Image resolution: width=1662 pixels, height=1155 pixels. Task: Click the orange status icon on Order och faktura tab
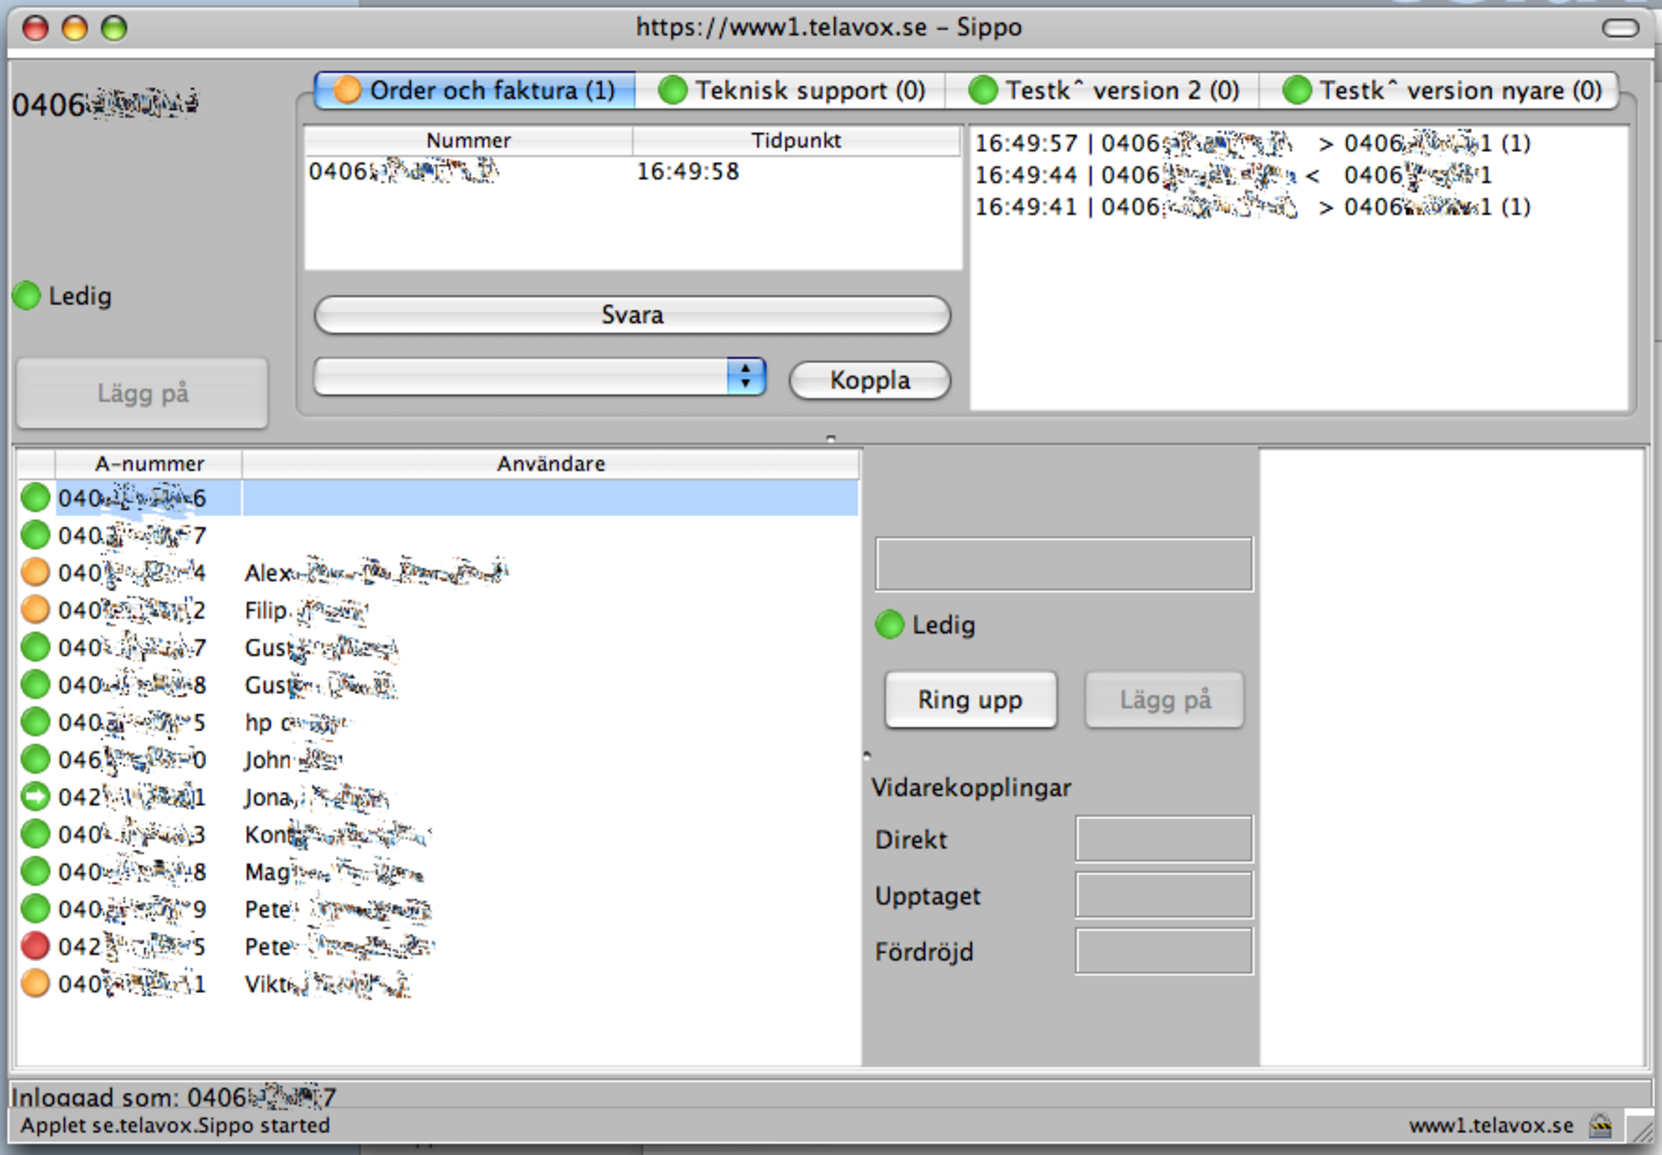(x=348, y=90)
